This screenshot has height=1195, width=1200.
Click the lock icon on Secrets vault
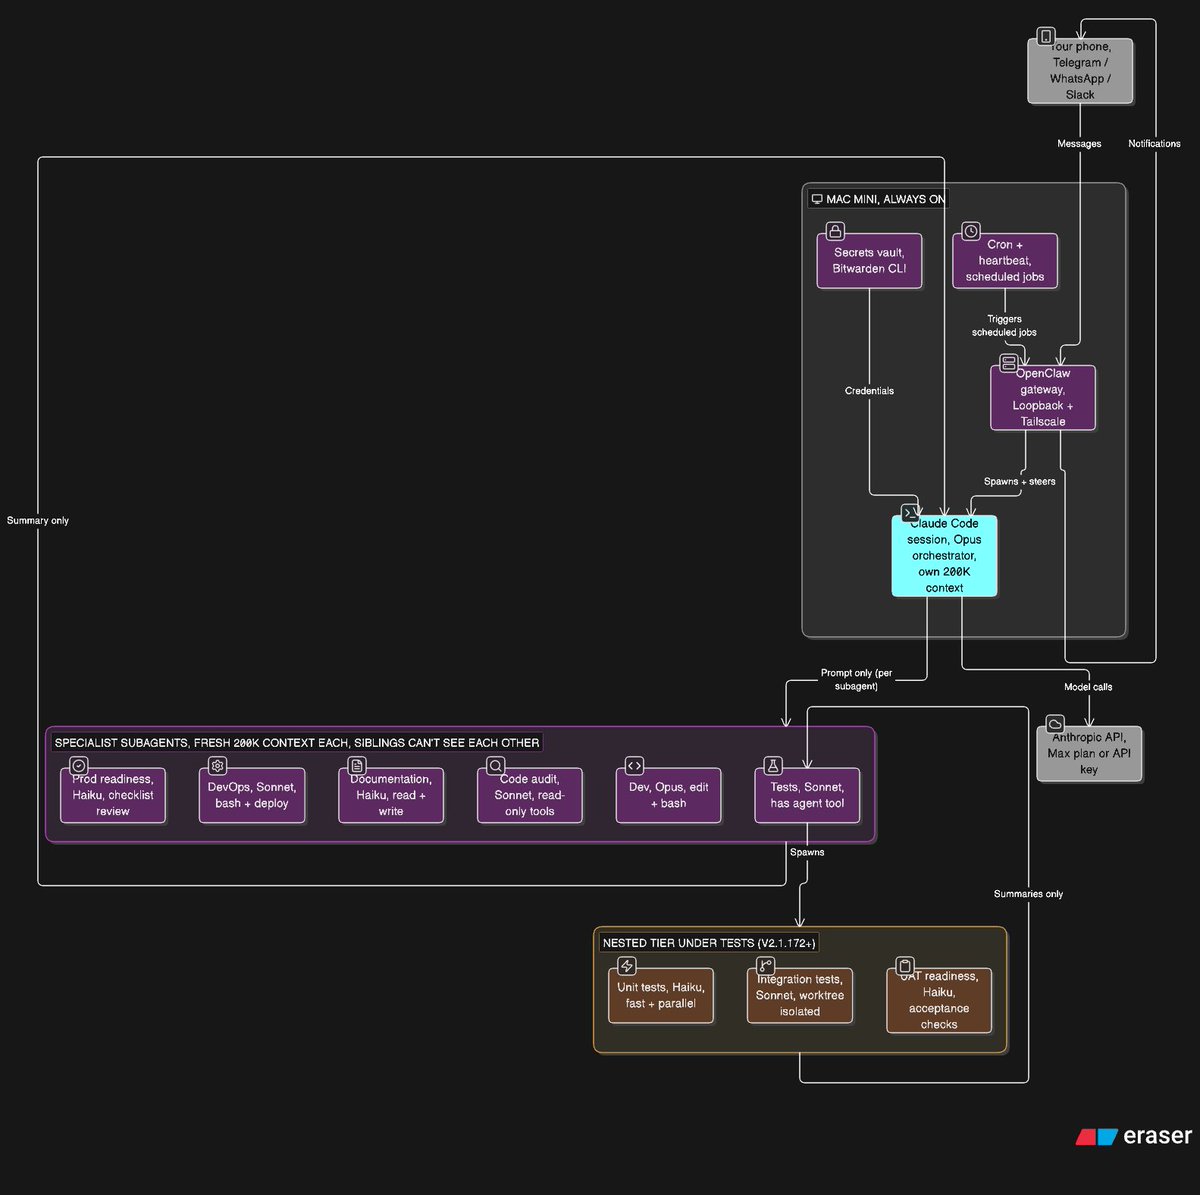coord(835,232)
